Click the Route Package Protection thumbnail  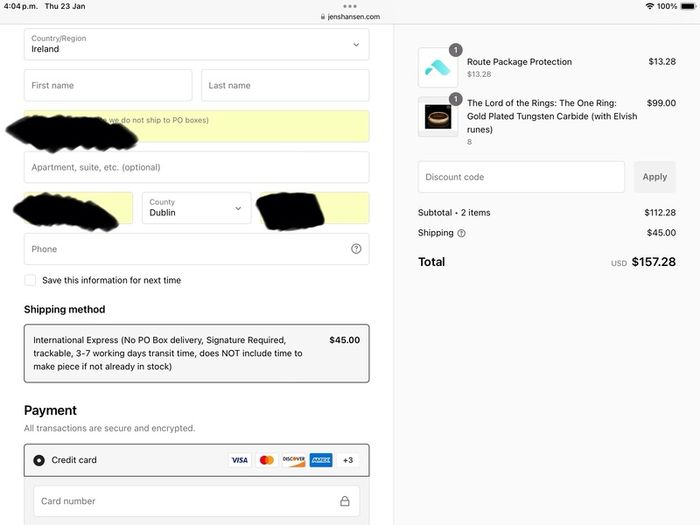[x=438, y=67]
